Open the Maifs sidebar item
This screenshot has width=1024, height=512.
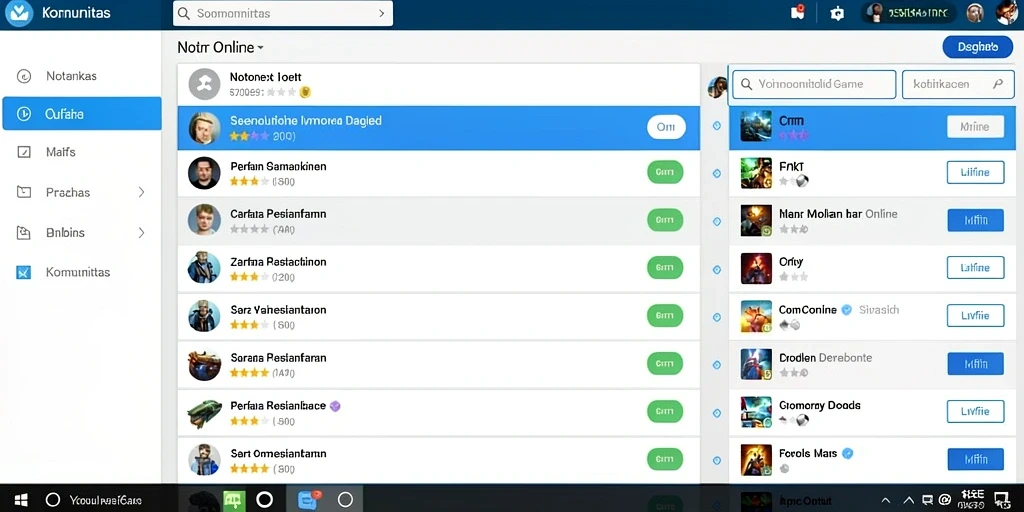60,152
